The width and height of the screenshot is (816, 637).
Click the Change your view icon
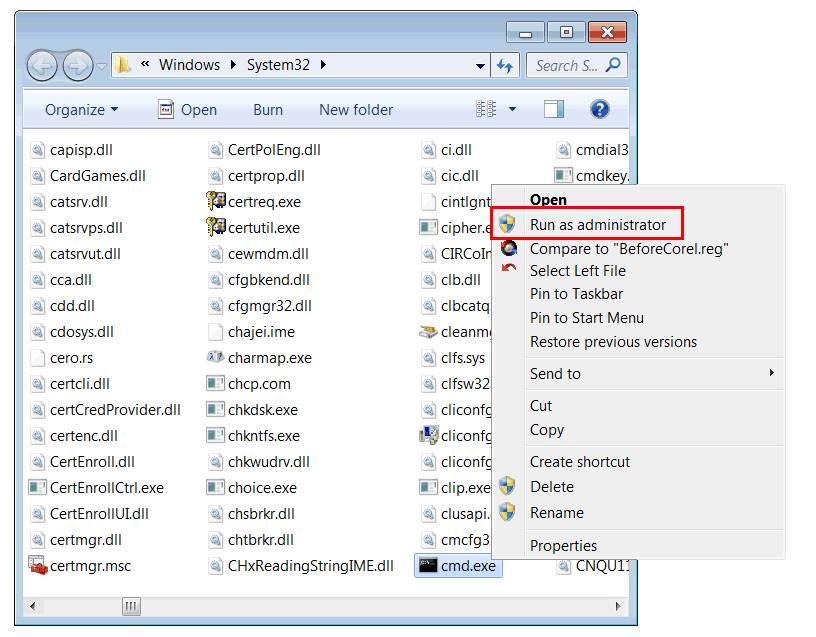[486, 109]
